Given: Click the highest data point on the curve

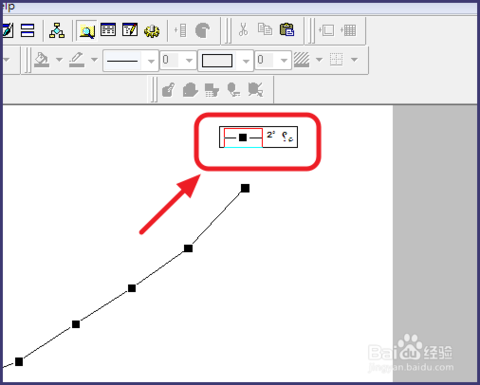Looking at the screenshot, I should 245,188.
